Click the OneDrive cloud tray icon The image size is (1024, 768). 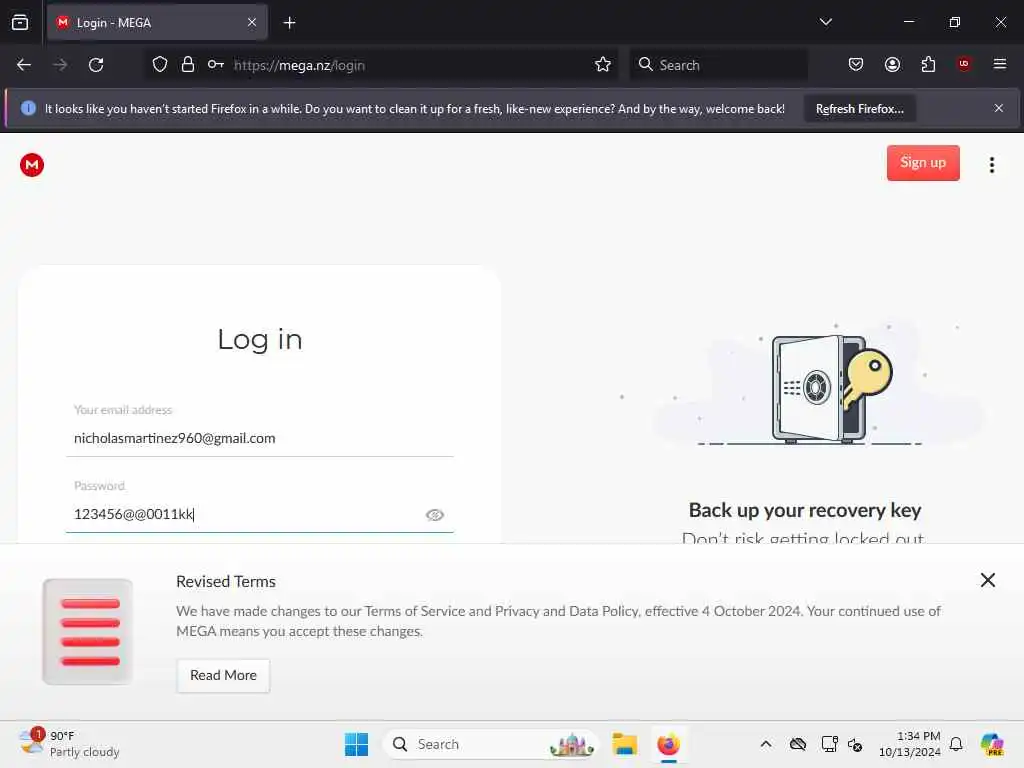tap(797, 744)
